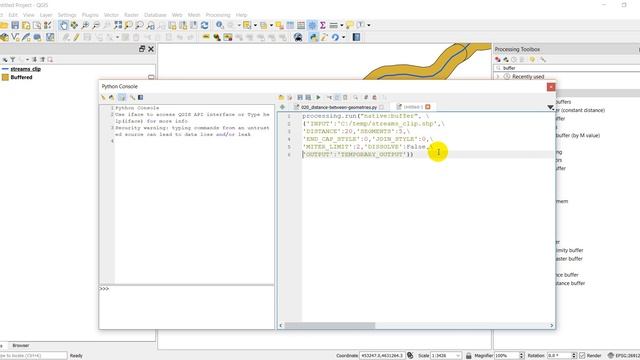
Task: Open the Plugins menu
Action: [90, 15]
